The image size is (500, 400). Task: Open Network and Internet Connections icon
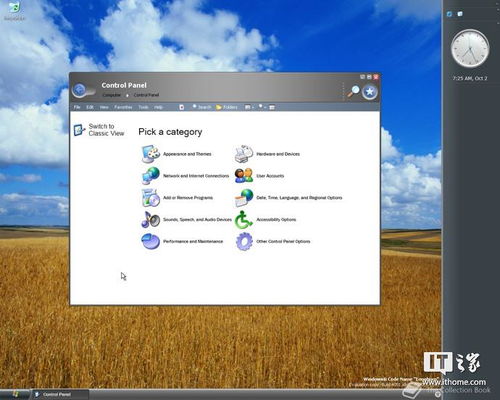click(x=151, y=176)
